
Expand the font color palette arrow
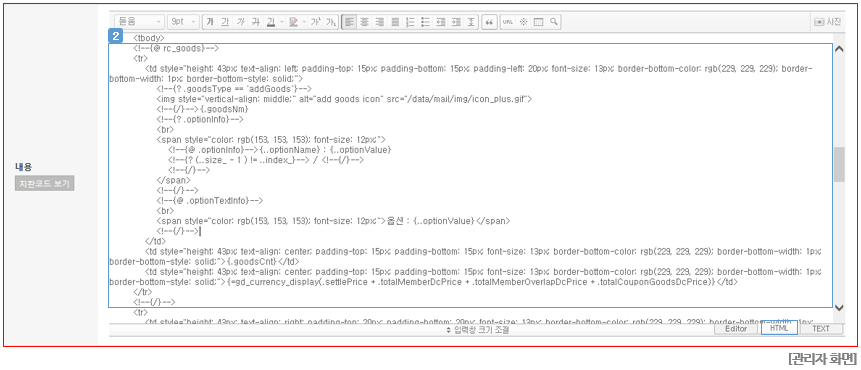(x=282, y=22)
